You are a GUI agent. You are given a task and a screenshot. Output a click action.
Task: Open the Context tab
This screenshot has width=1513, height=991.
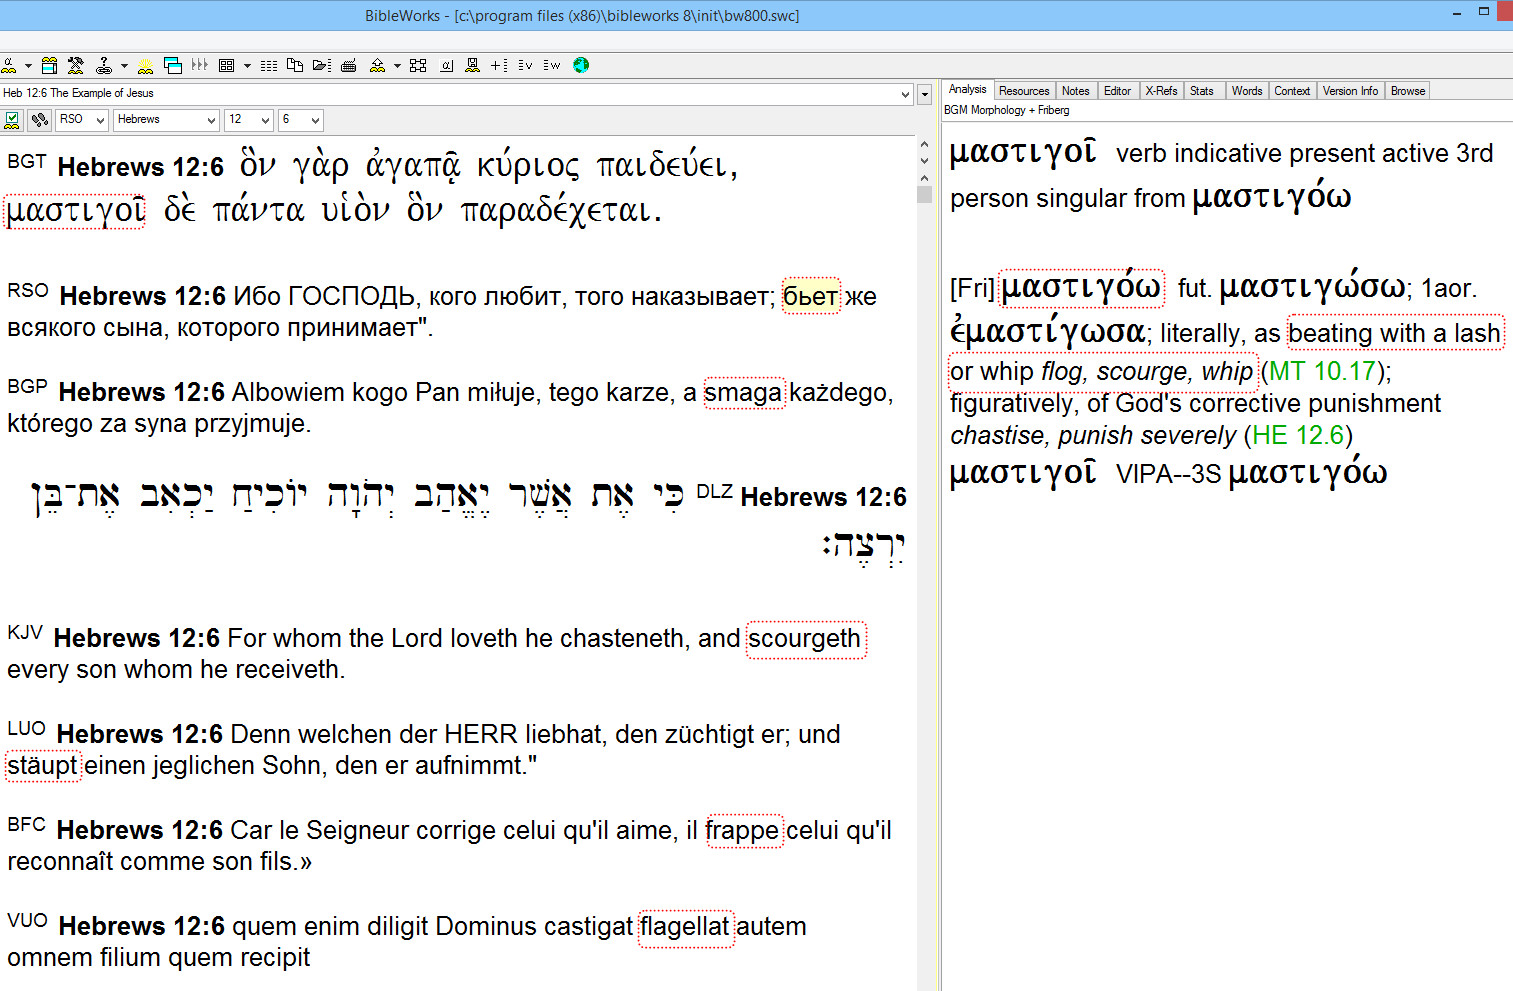[x=1292, y=91]
